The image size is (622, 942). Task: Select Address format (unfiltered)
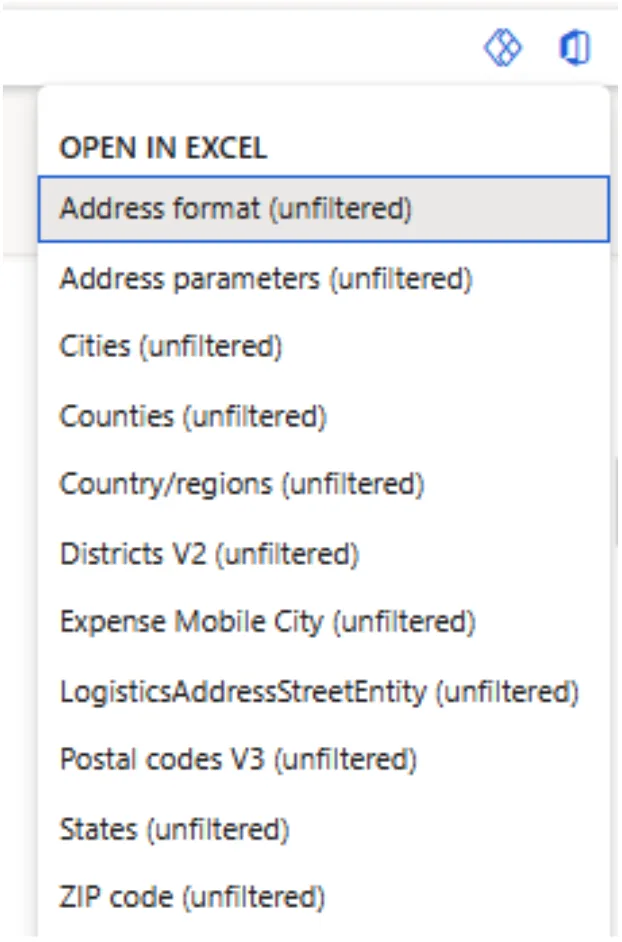236,209
